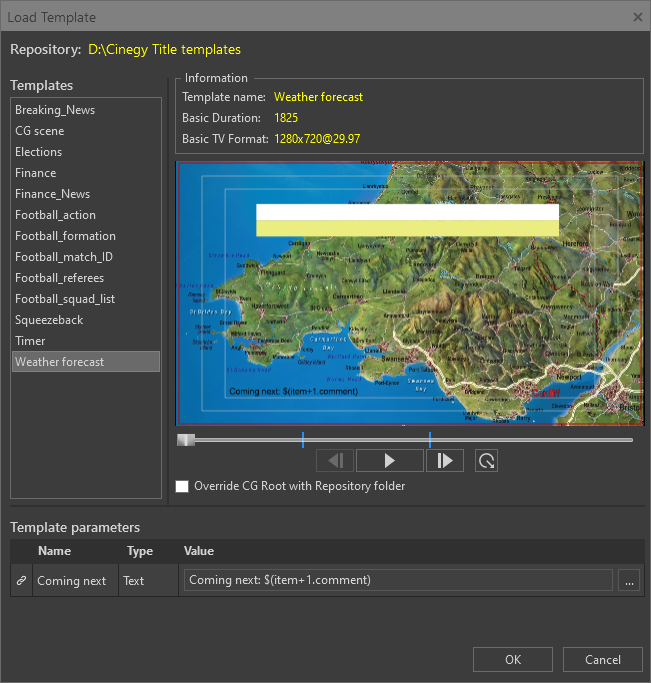
Task: Choose the Elections template from list
Action: click(x=38, y=152)
